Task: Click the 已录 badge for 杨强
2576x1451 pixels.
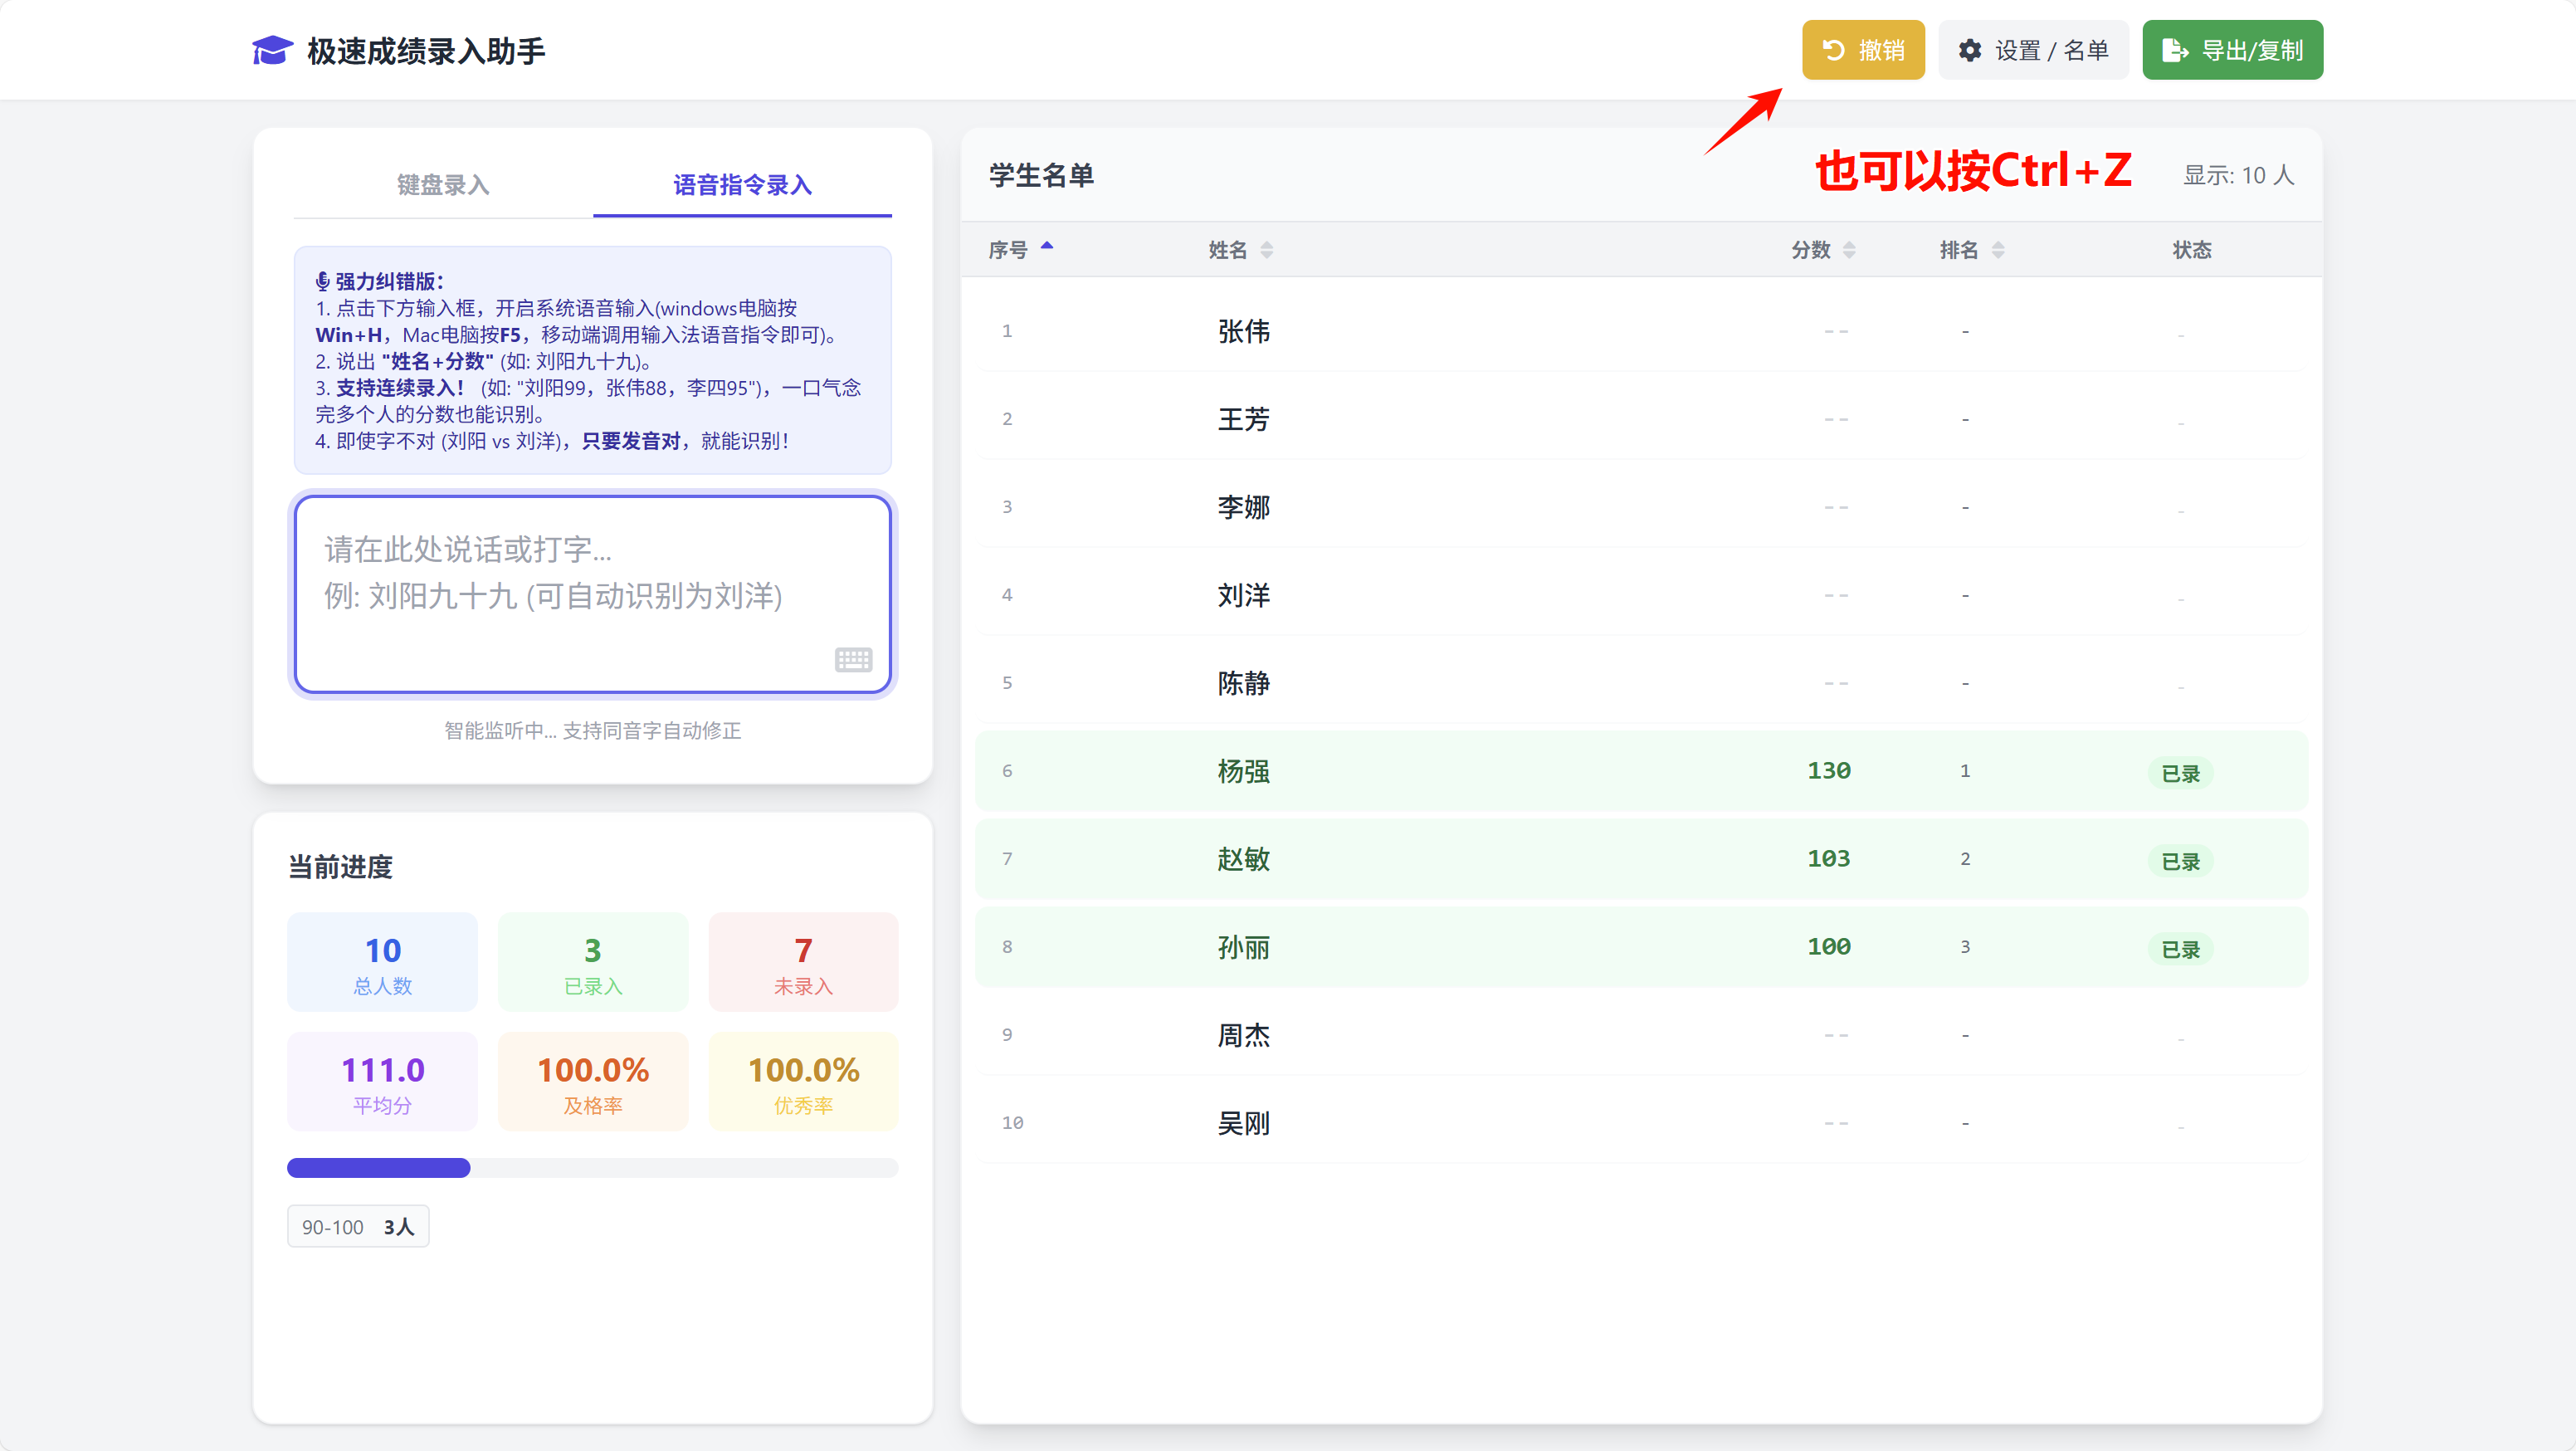Action: coord(2179,773)
